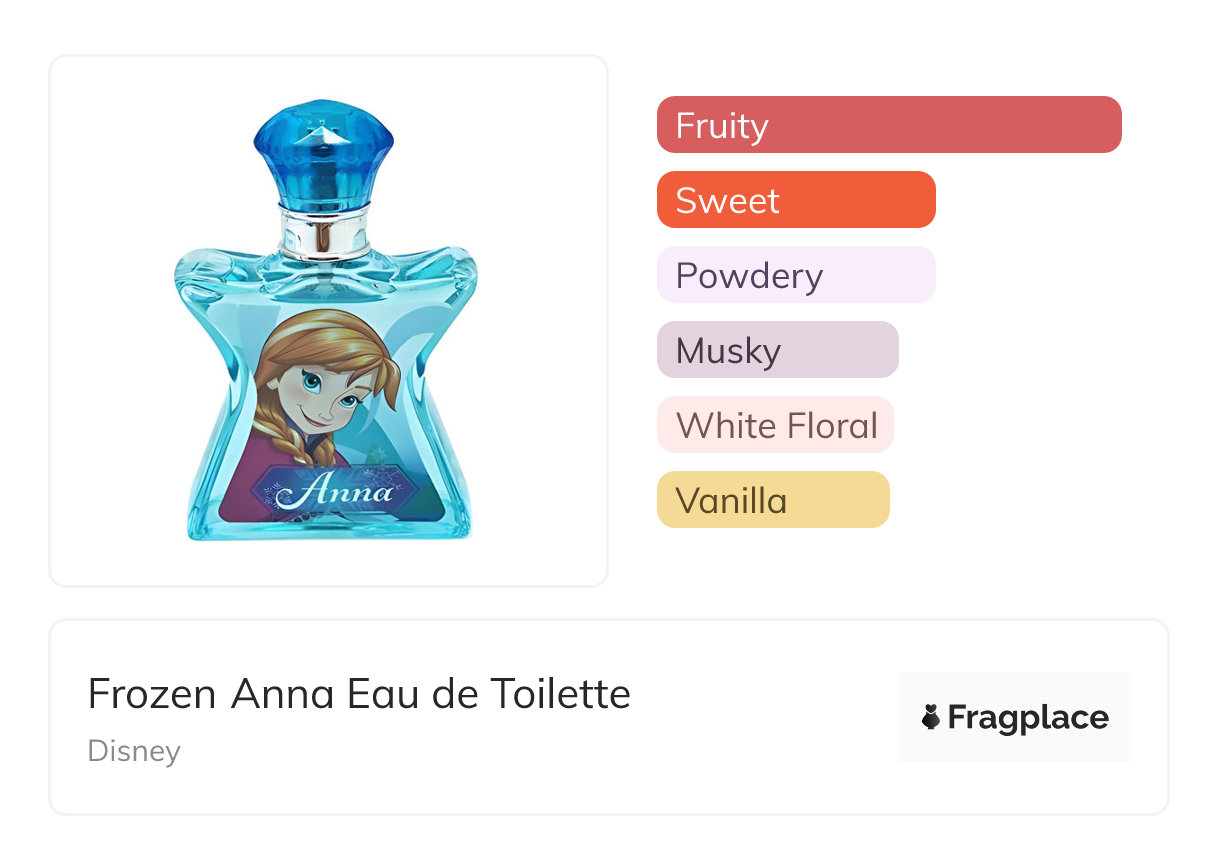Select the Musky accord bar
This screenshot has height=864, width=1218.
point(777,350)
